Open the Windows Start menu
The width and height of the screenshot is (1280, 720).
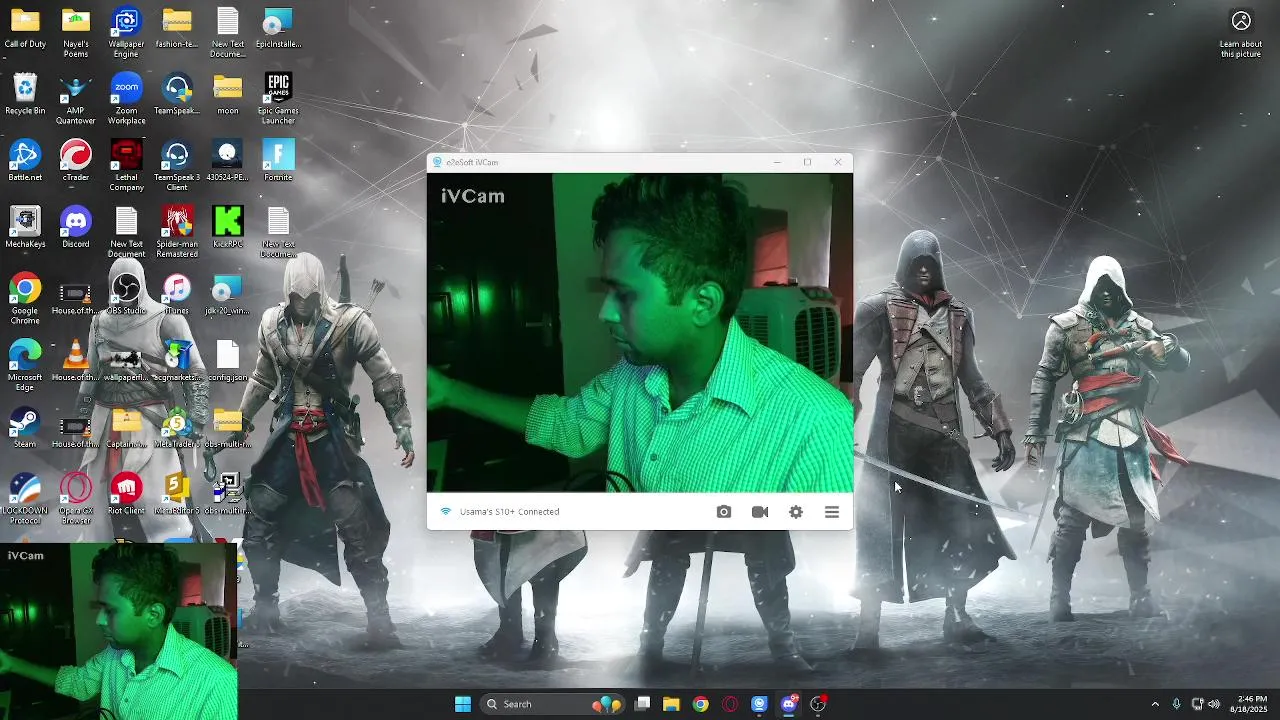(x=463, y=704)
